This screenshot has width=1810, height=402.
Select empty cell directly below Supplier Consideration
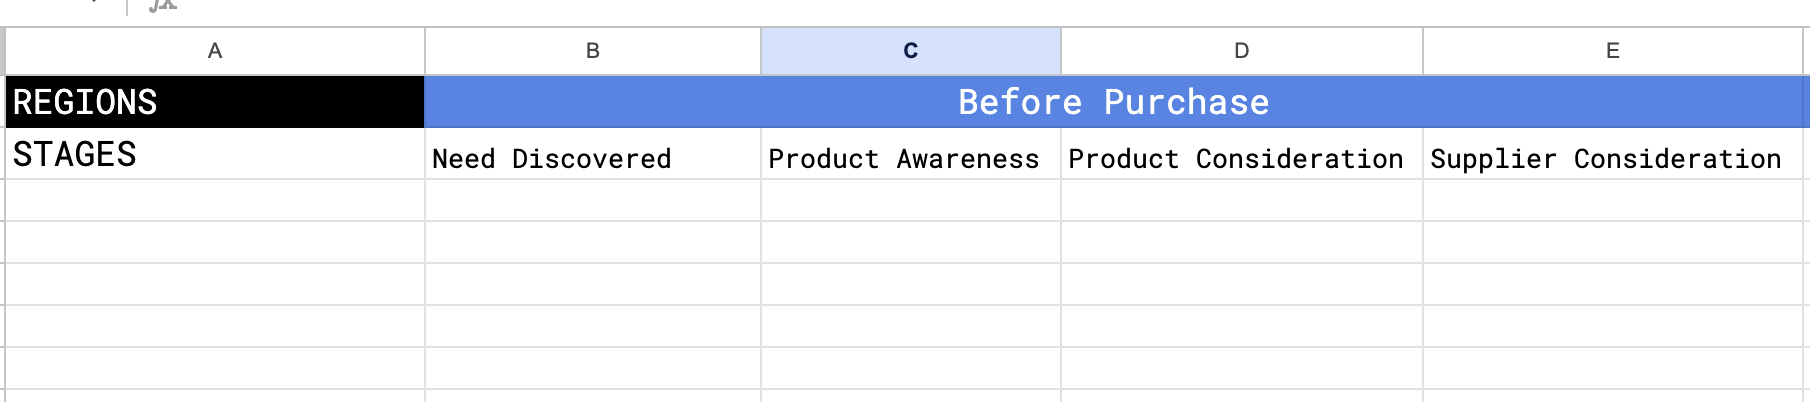1612,200
